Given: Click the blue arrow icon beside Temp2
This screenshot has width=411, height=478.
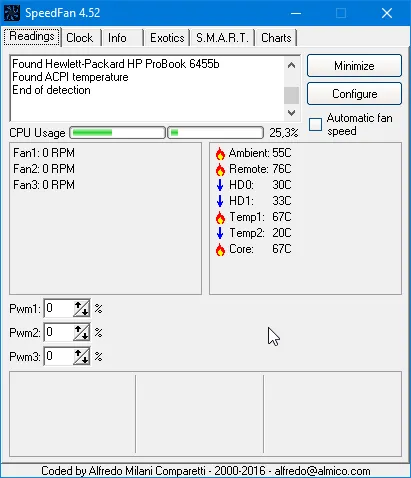Looking at the screenshot, I should tap(220, 233).
